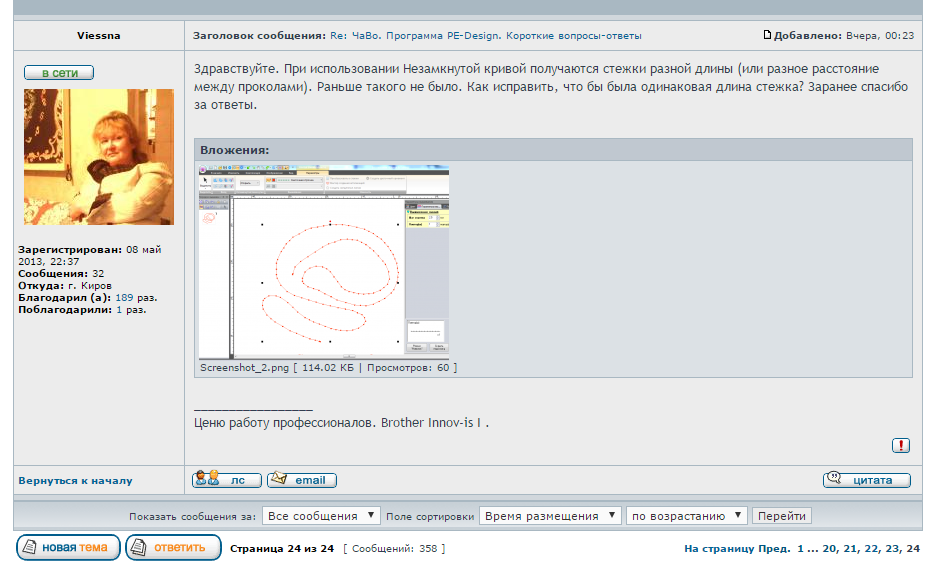Open the 'Все сообщения' dropdown
This screenshot has height=578, width=944.
321,516
